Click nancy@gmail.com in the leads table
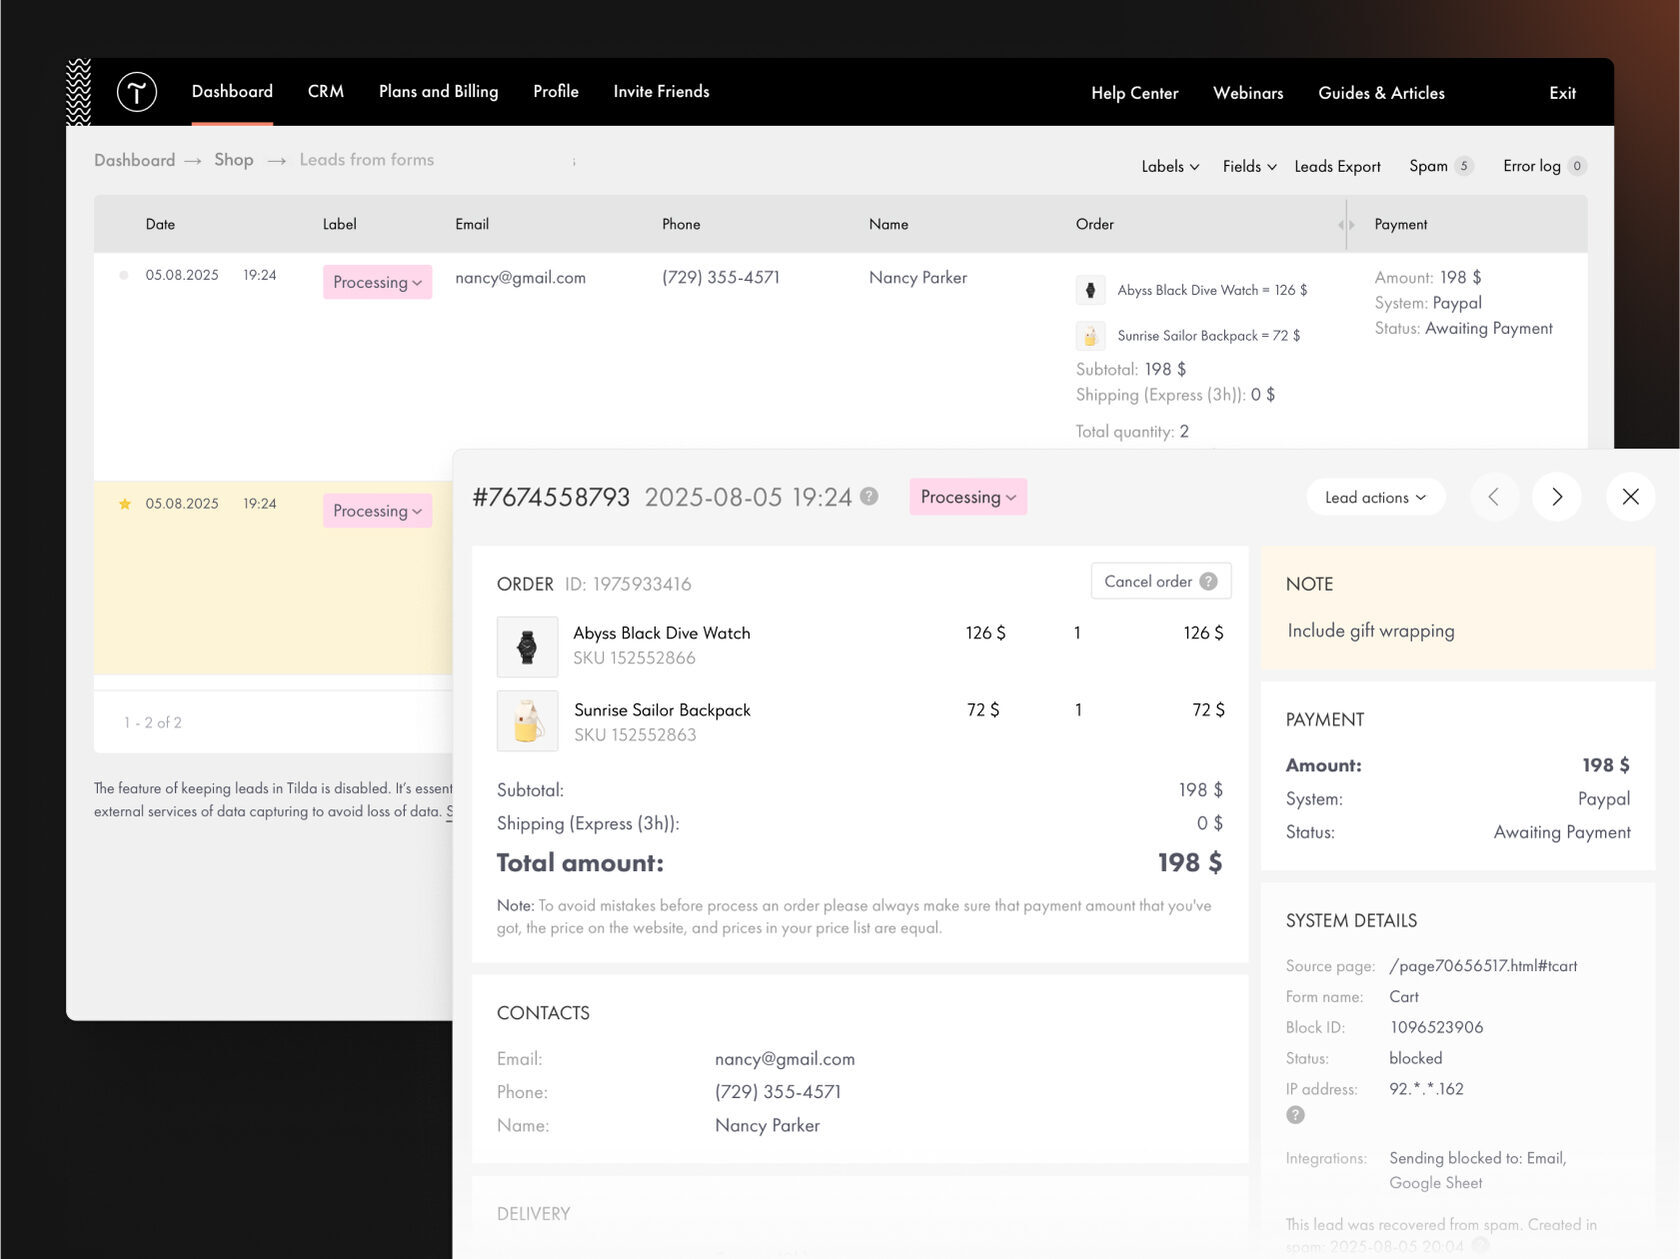 click(520, 278)
